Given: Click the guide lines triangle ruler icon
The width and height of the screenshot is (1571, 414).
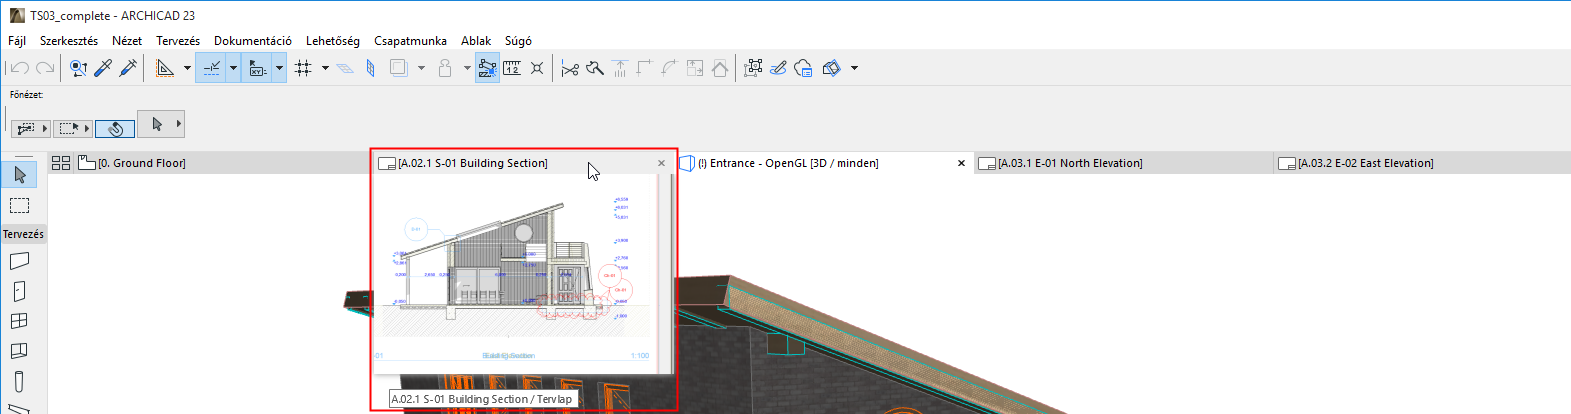Looking at the screenshot, I should click(165, 68).
